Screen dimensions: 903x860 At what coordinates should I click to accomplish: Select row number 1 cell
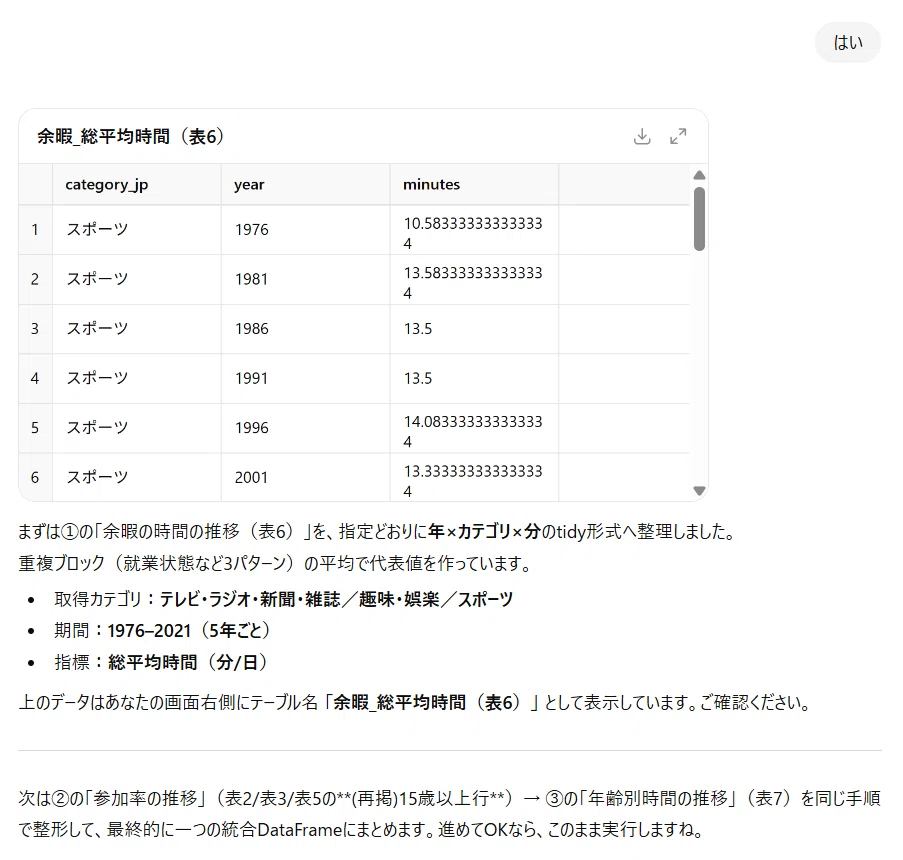(35, 230)
